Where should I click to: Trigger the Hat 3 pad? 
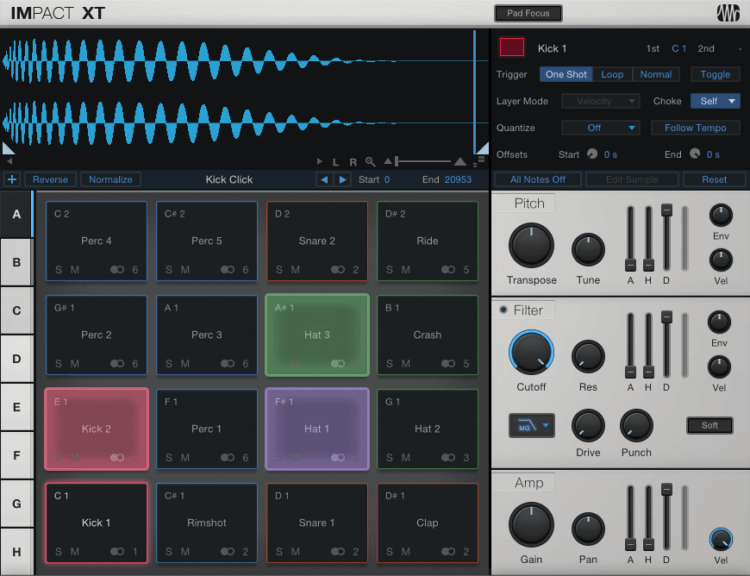click(x=317, y=335)
